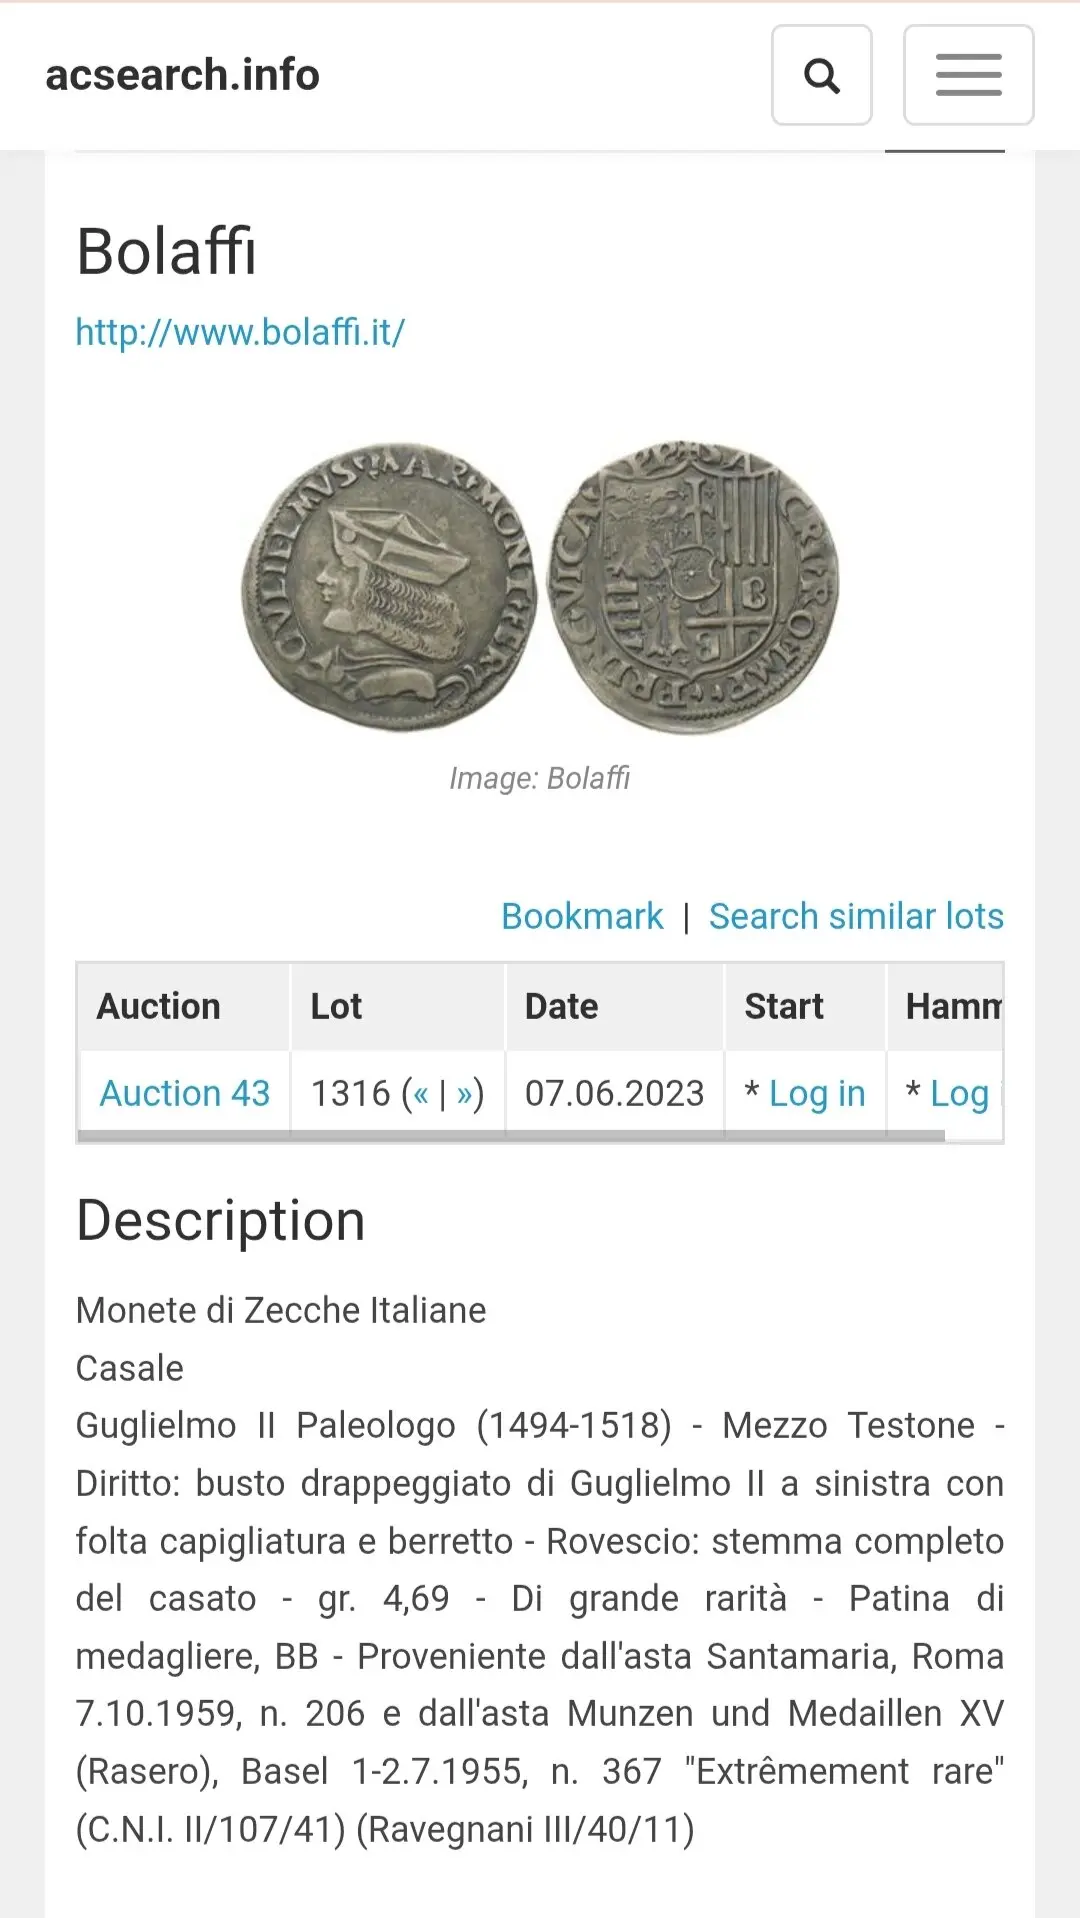Log in to view start price
The image size is (1080, 1918).
click(817, 1094)
